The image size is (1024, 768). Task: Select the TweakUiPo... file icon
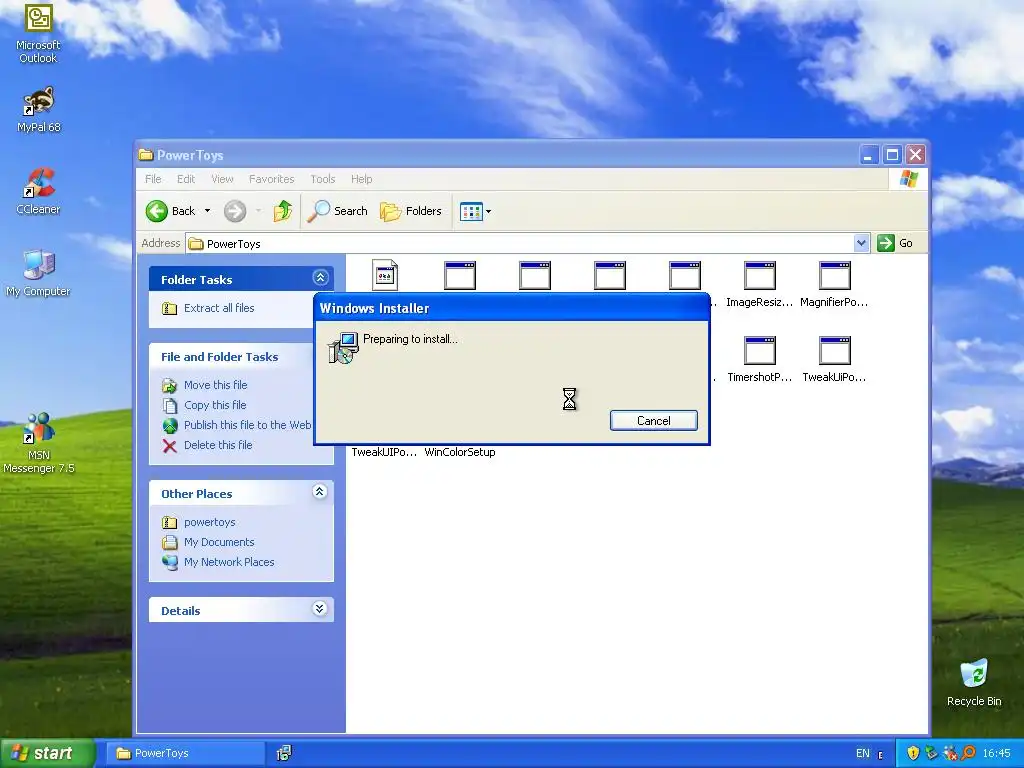[835, 351]
